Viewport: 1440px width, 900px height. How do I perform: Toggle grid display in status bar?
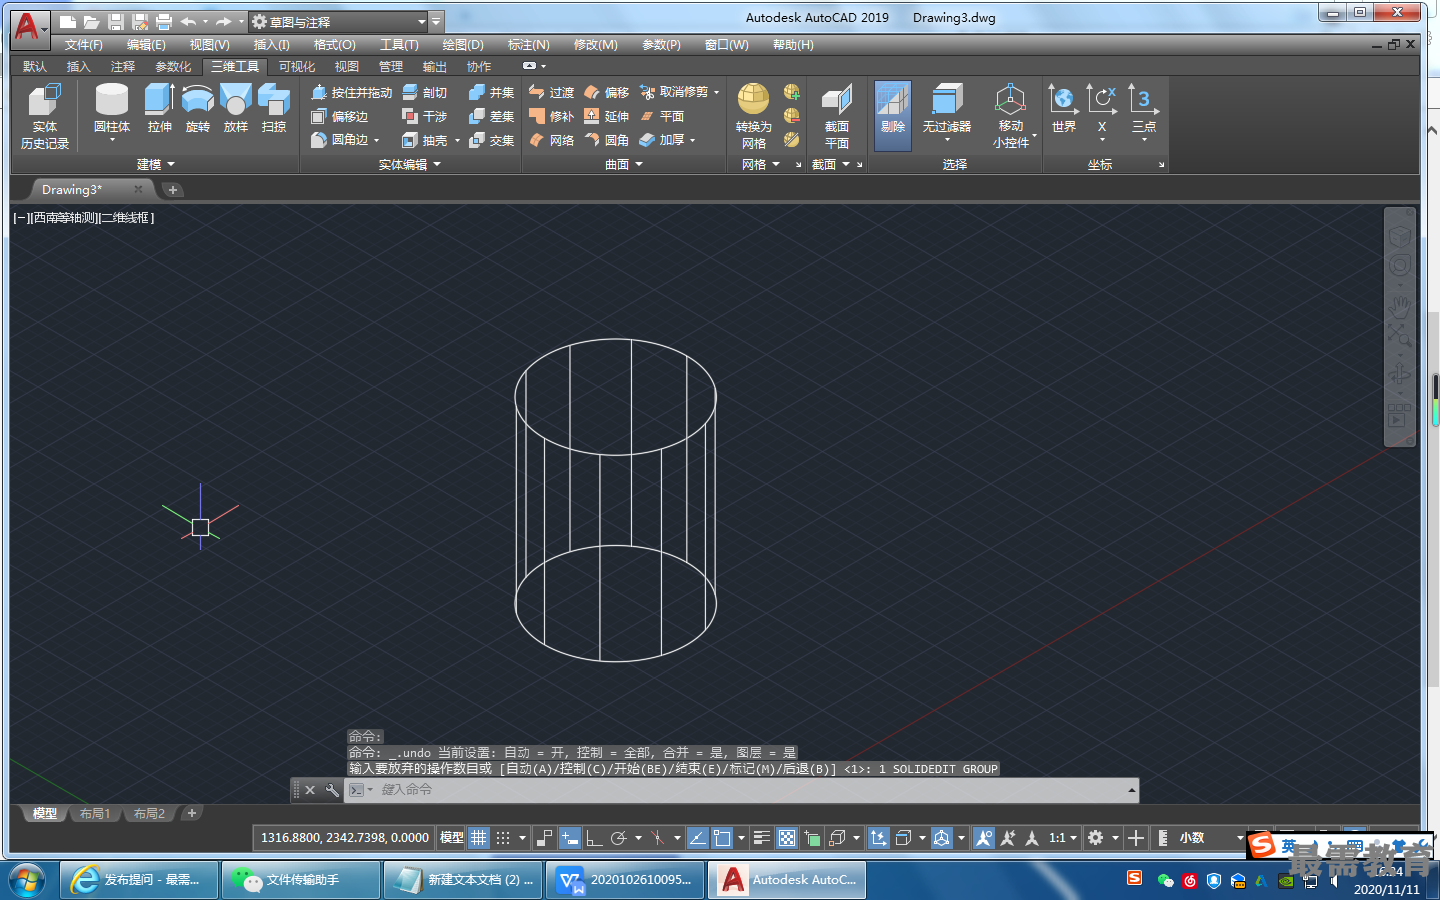click(x=479, y=838)
